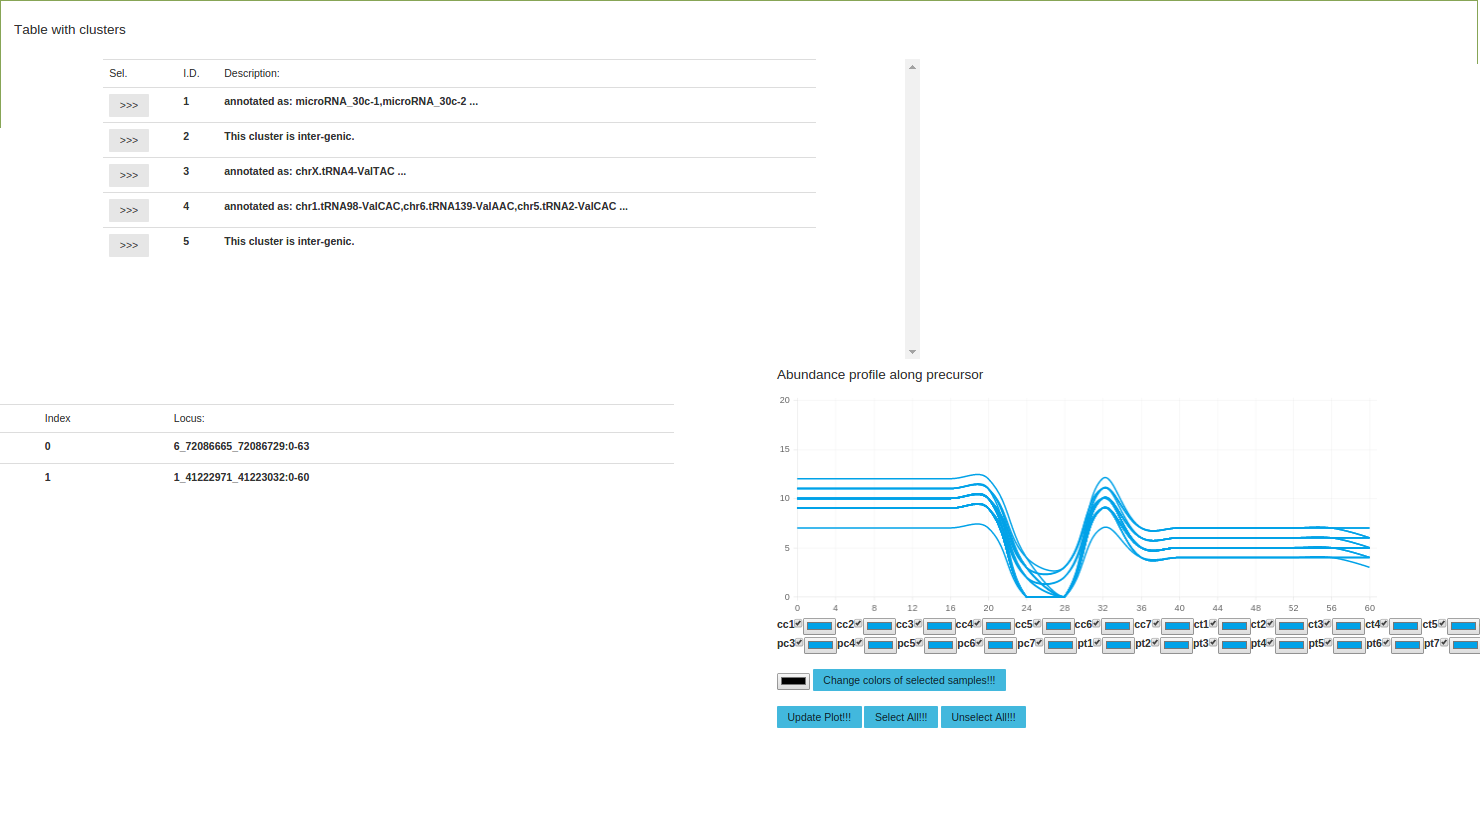Open the cc4 sample color swatch
The image size is (1480, 828).
click(x=998, y=627)
